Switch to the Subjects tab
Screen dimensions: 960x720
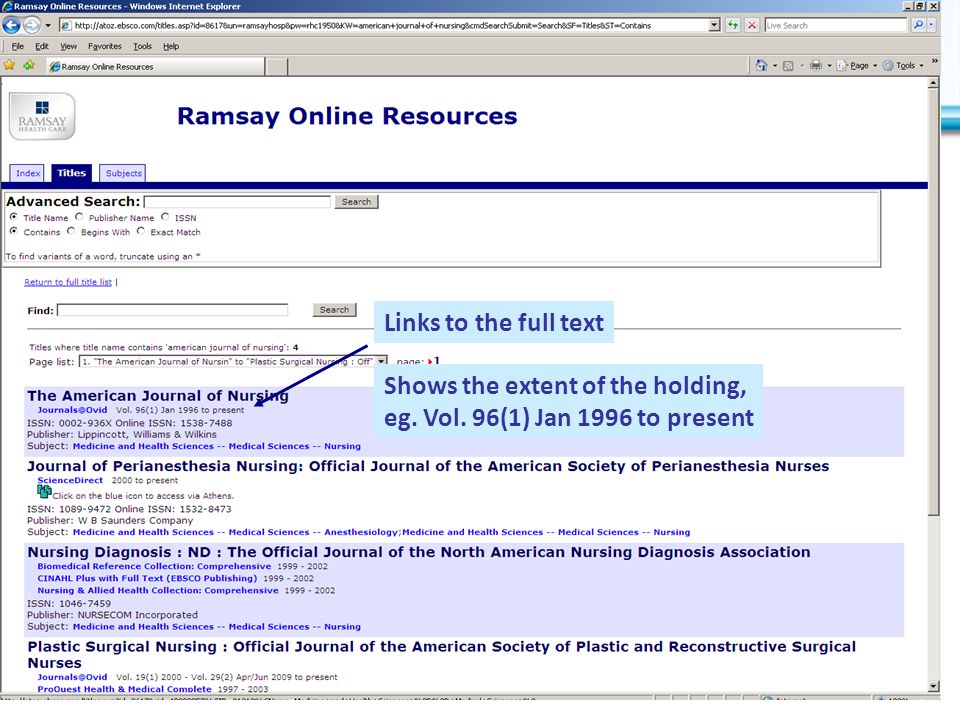[123, 173]
